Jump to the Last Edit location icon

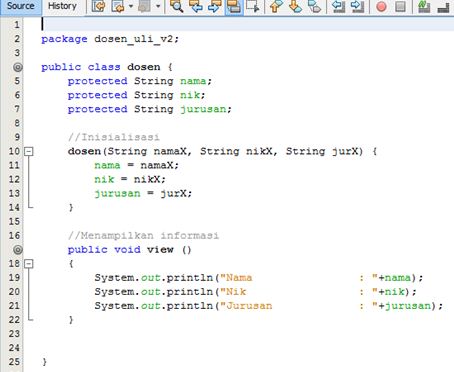pyautogui.click(x=98, y=6)
